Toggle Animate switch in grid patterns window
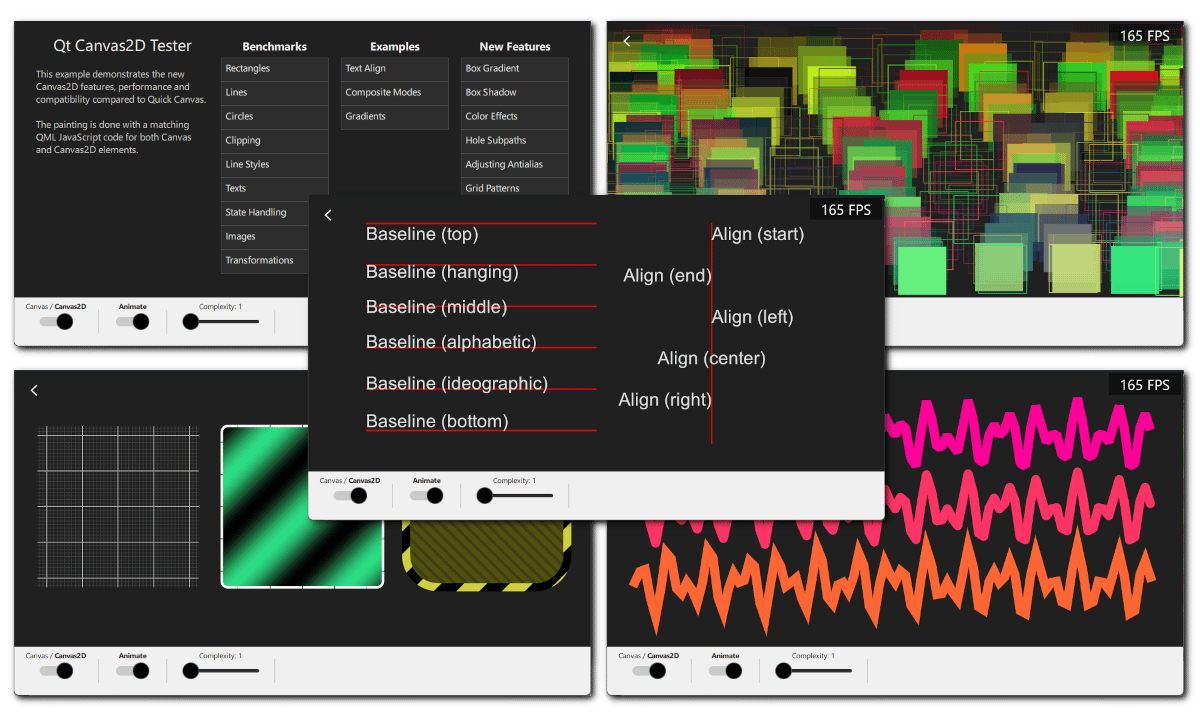This screenshot has width=1200, height=720. pyautogui.click(x=133, y=670)
